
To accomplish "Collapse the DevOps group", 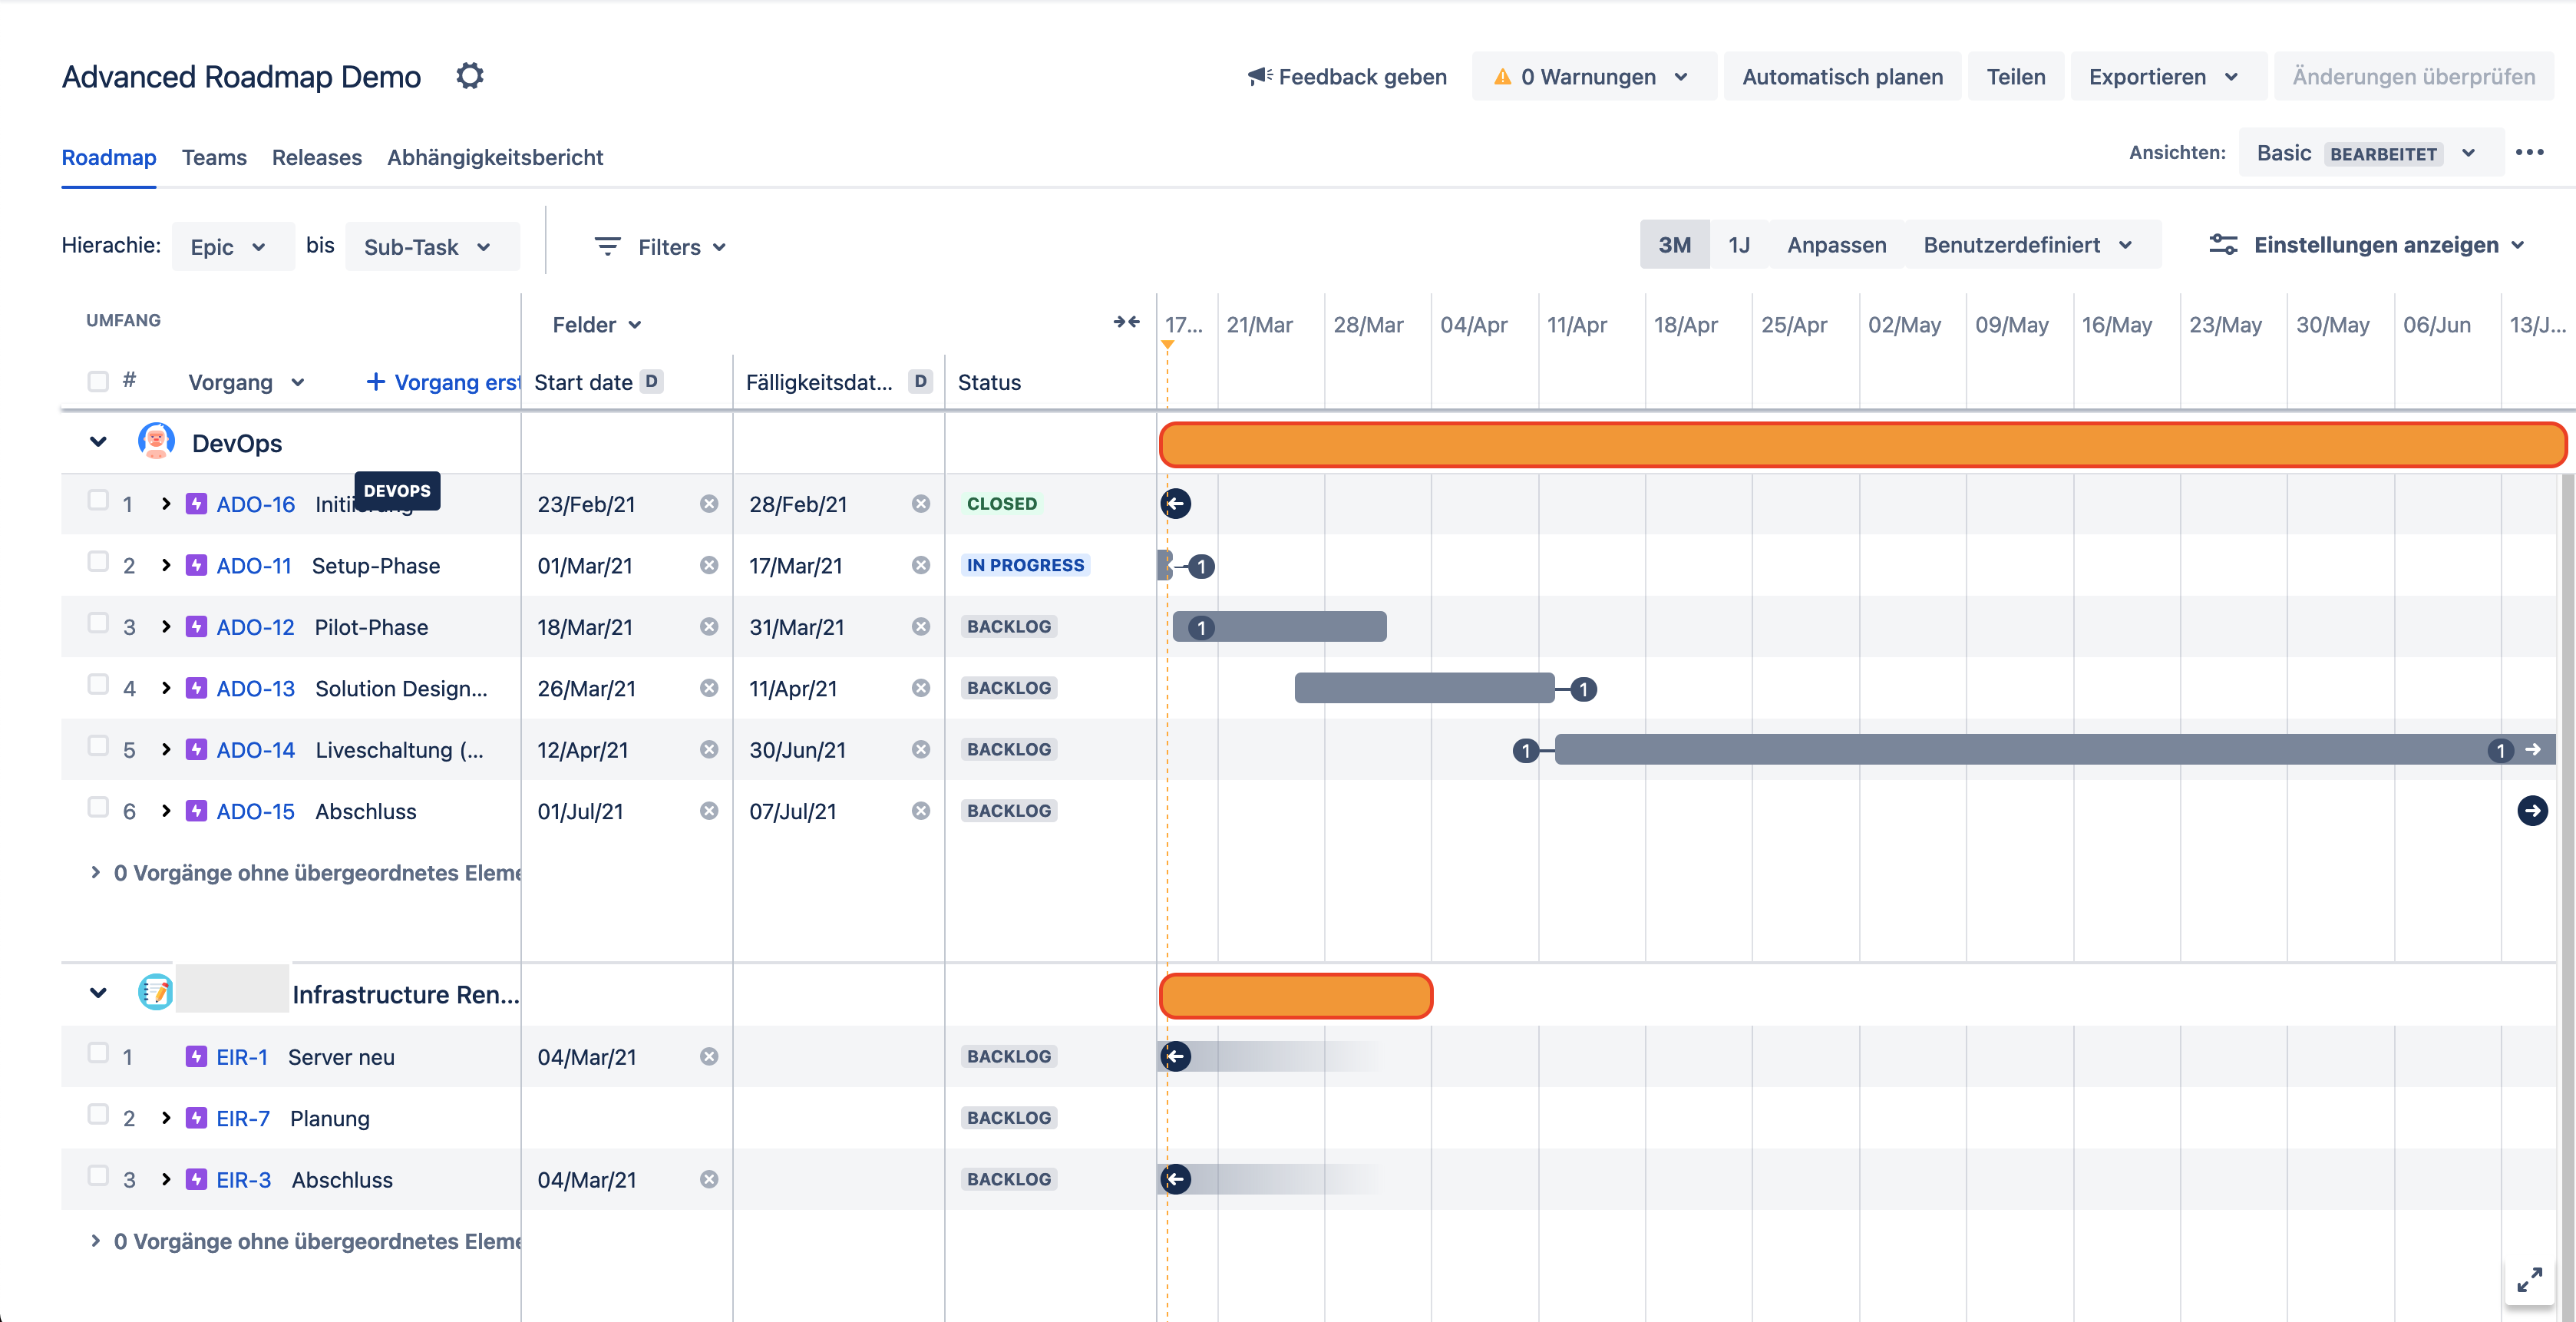I will (x=98, y=441).
